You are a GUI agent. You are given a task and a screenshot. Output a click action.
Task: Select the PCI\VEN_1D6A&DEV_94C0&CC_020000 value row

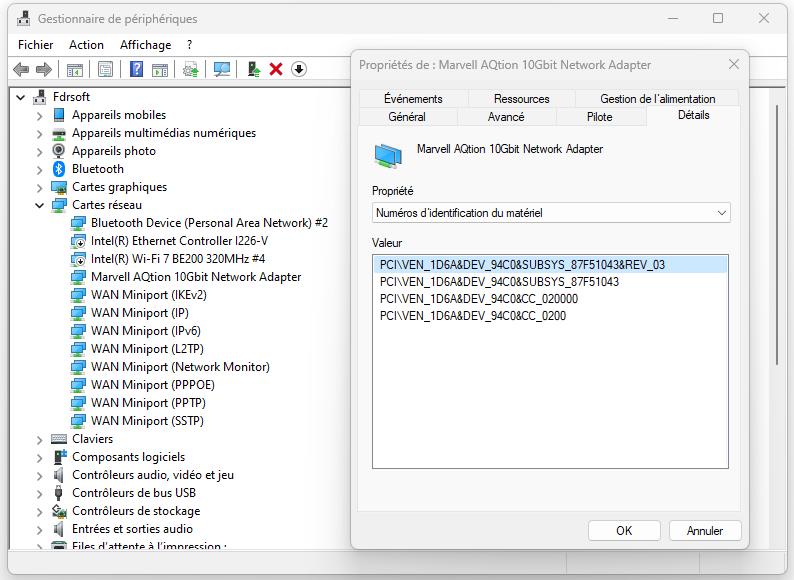click(x=479, y=299)
